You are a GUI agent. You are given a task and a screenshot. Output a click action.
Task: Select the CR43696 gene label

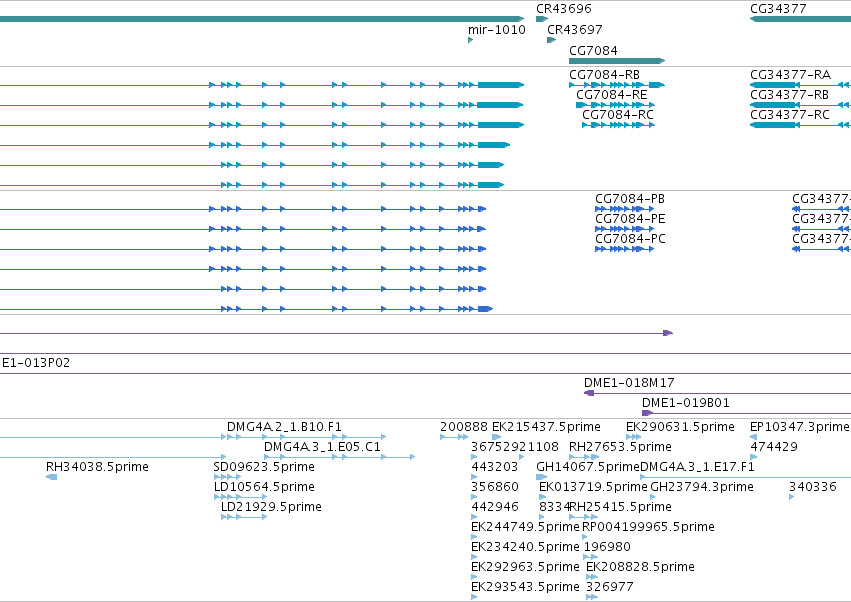click(563, 9)
